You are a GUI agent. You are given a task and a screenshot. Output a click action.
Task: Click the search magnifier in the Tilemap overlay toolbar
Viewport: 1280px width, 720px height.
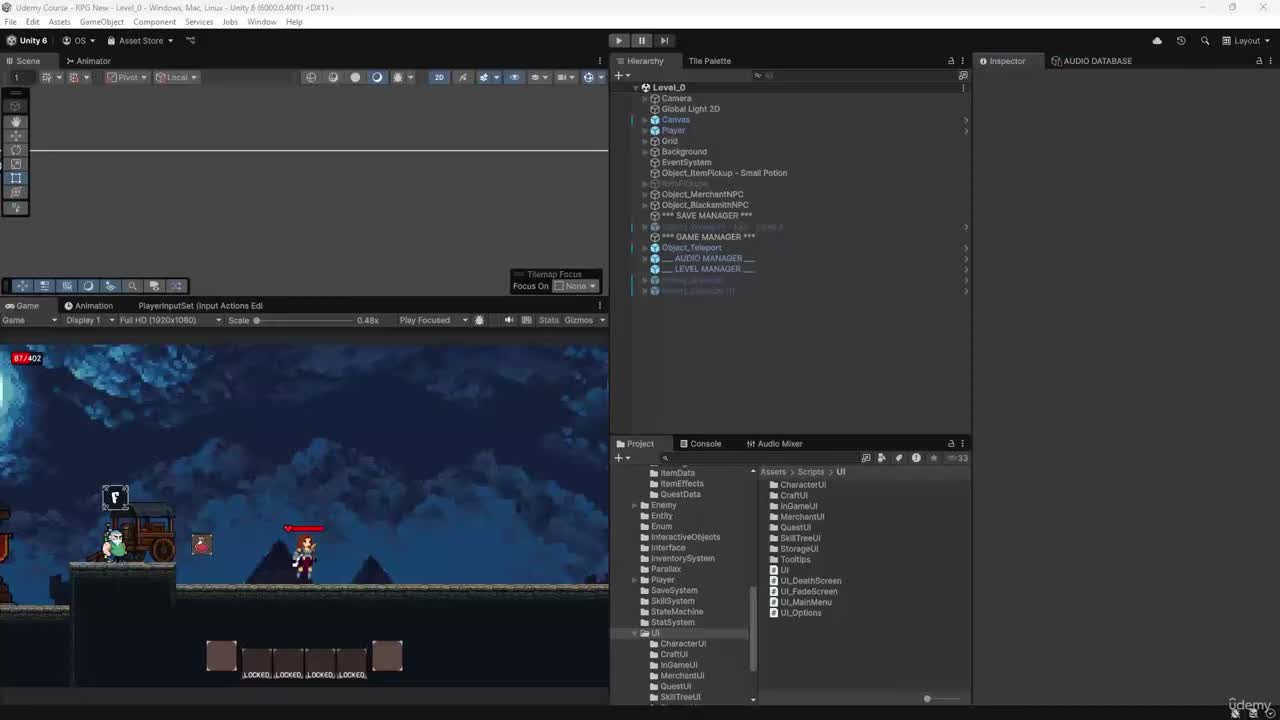coord(132,286)
